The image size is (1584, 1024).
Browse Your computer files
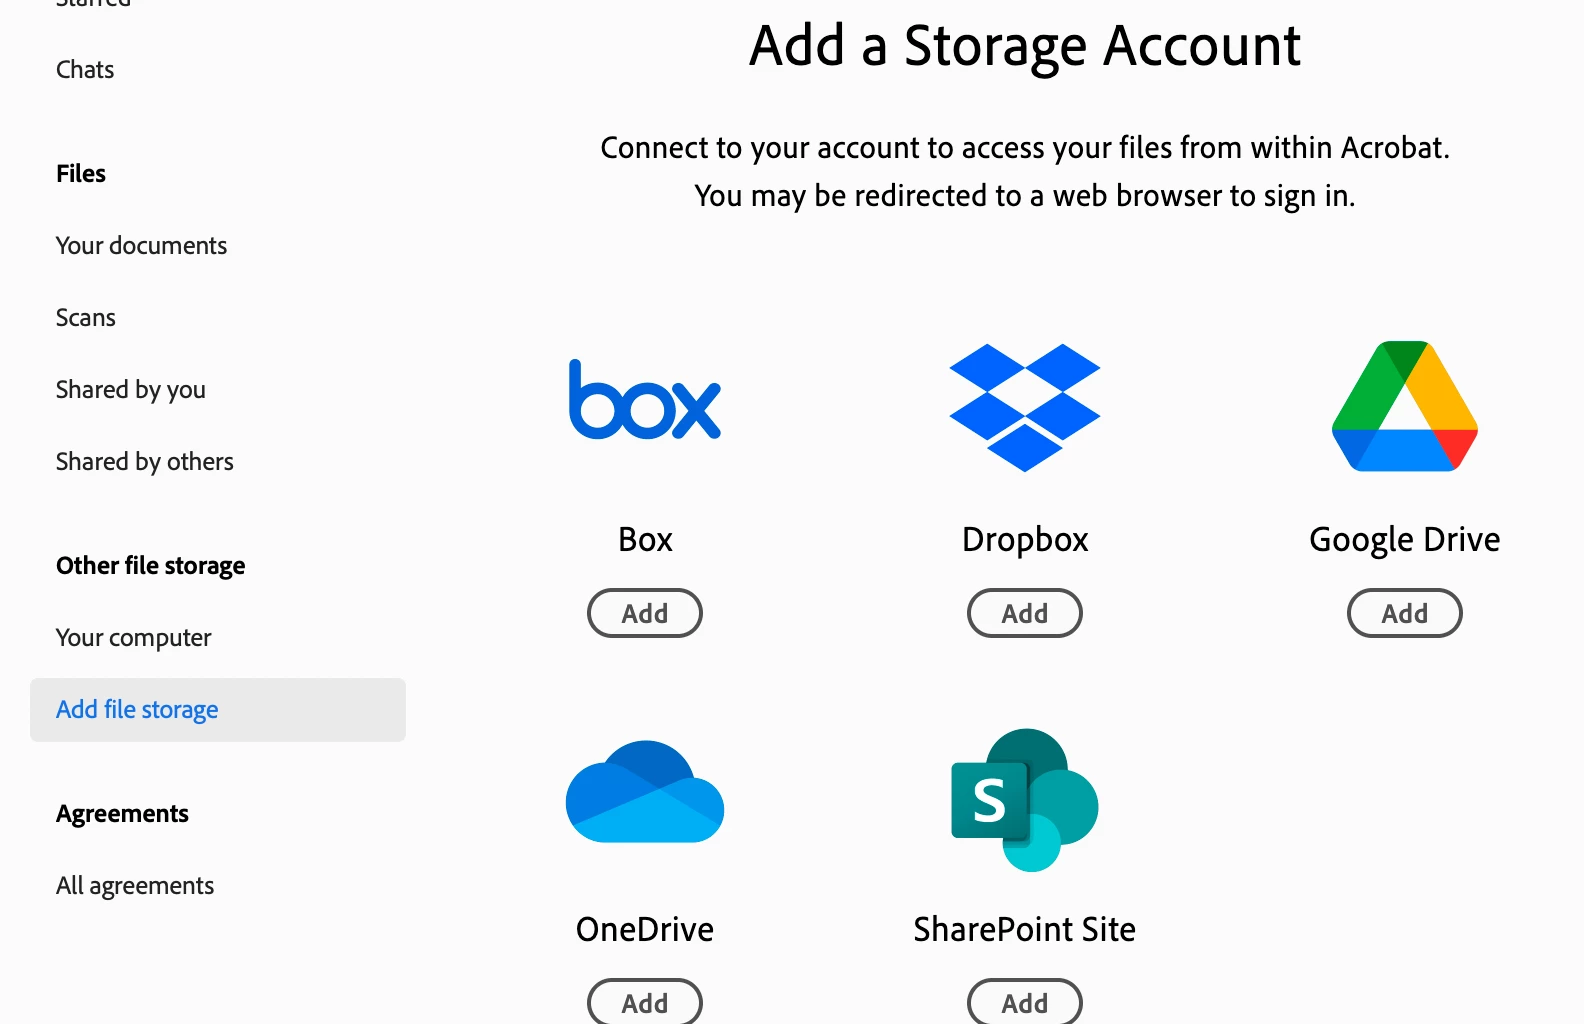[134, 638]
